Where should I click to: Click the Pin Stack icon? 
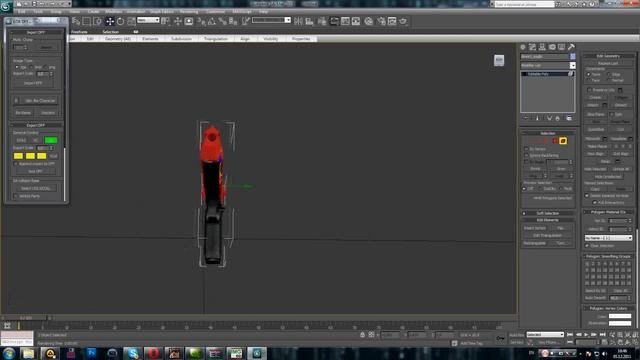526,118
